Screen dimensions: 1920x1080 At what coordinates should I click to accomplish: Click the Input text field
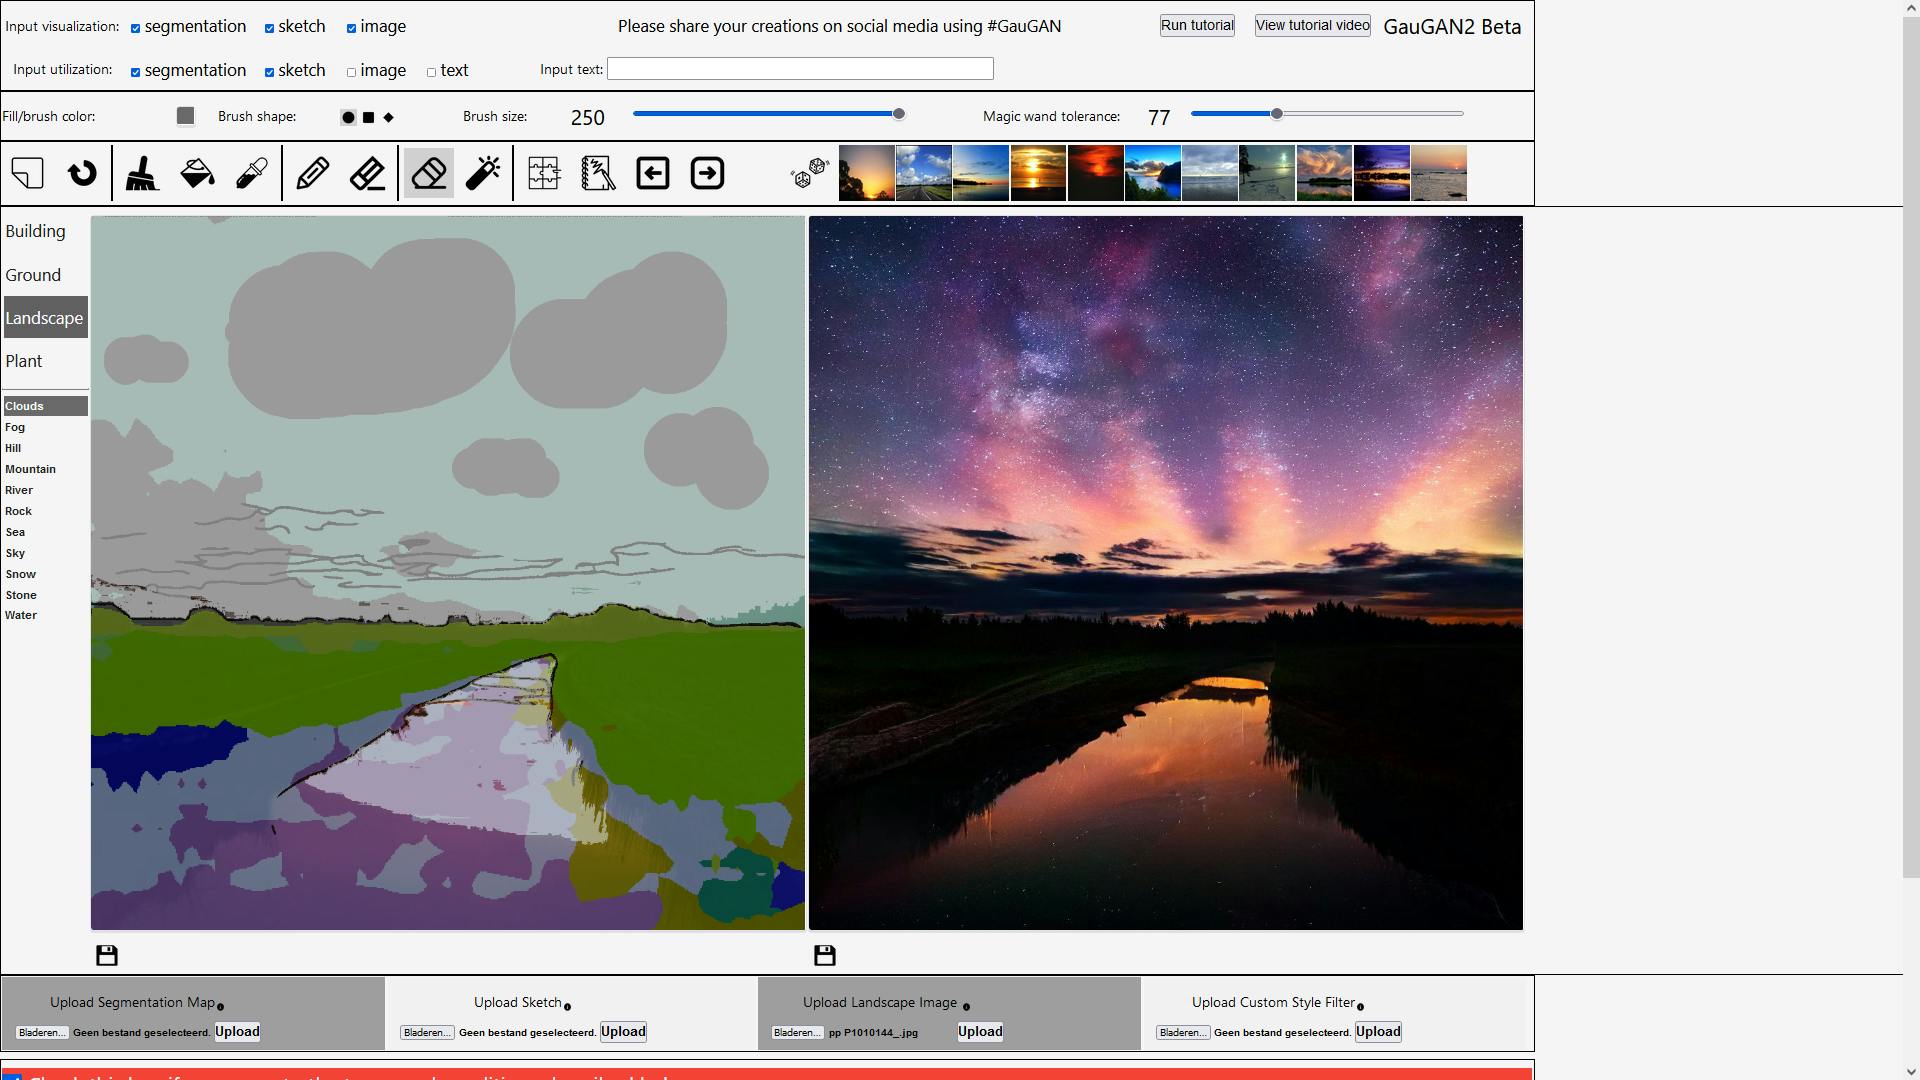click(800, 69)
